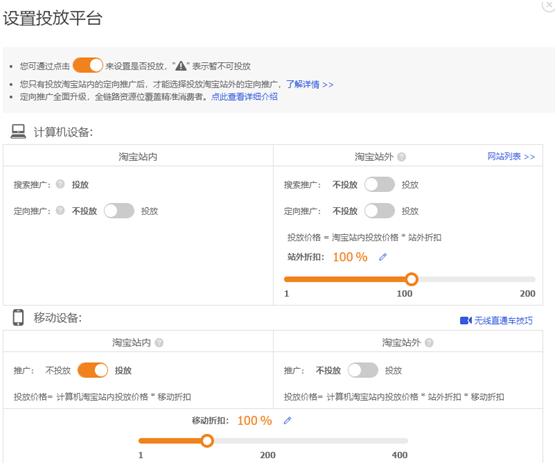Open the 了解详情 >> link

pyautogui.click(x=310, y=84)
